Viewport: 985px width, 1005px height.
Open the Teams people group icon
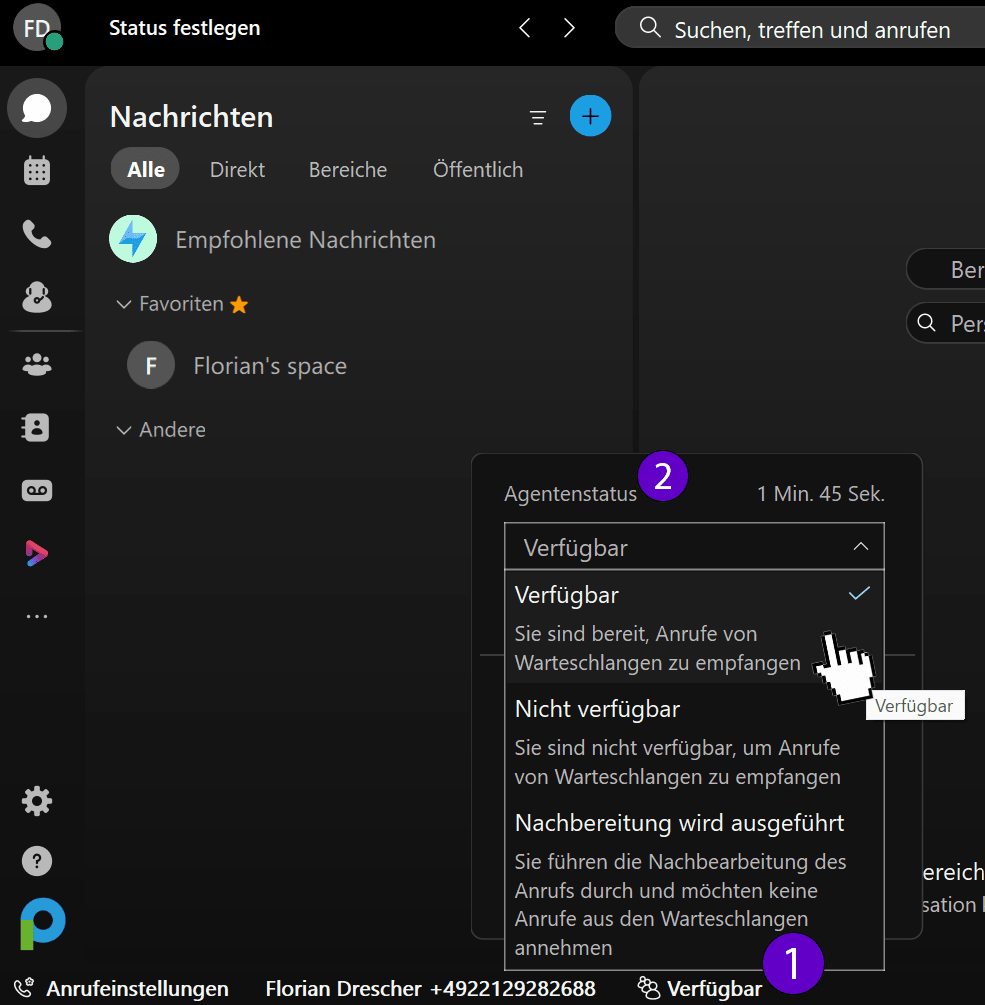click(x=37, y=365)
